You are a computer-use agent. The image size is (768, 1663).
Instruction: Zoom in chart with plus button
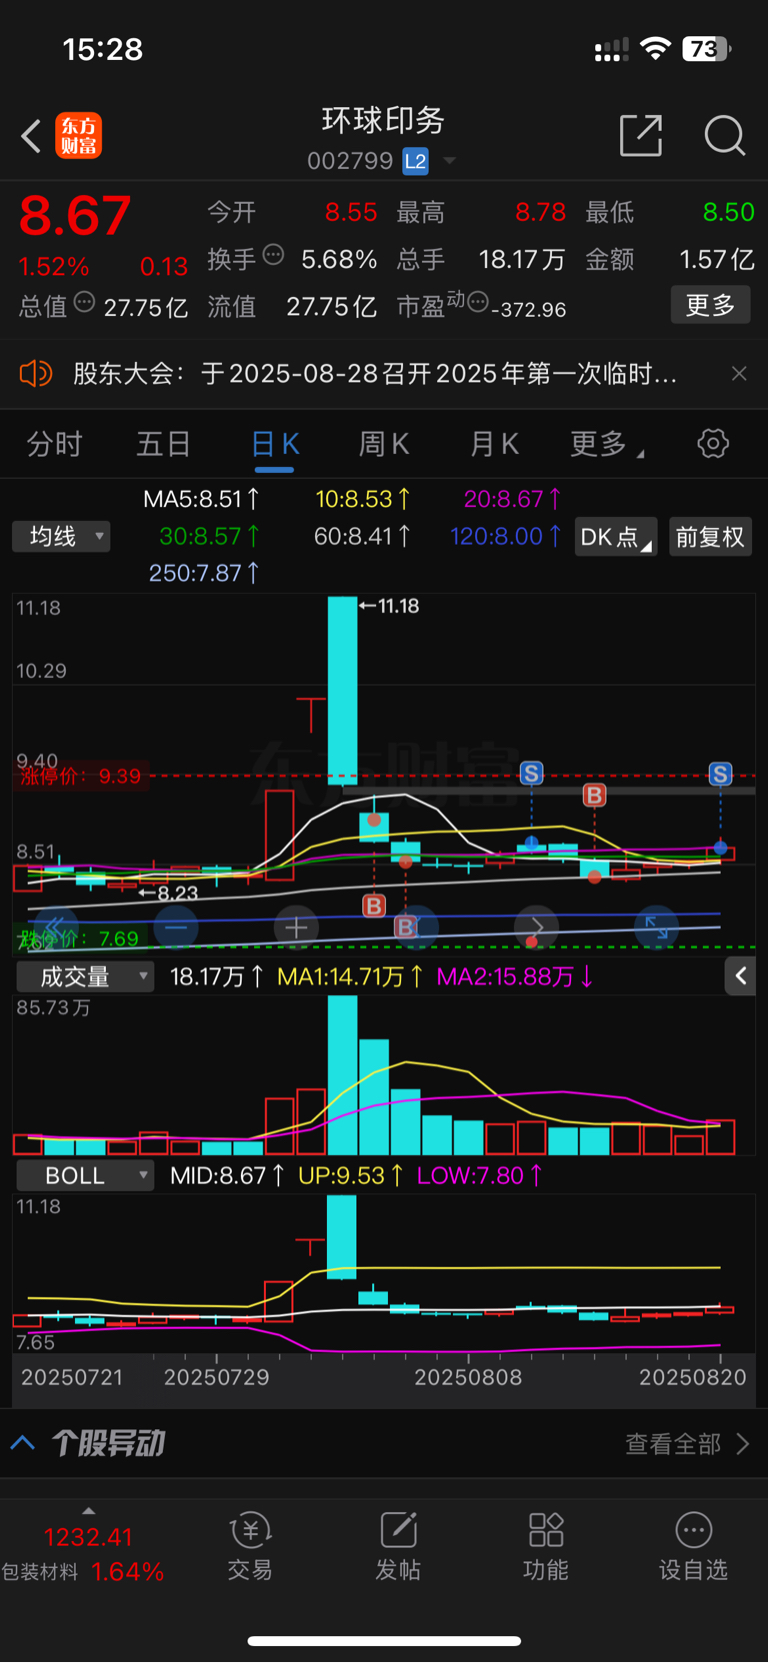(296, 927)
